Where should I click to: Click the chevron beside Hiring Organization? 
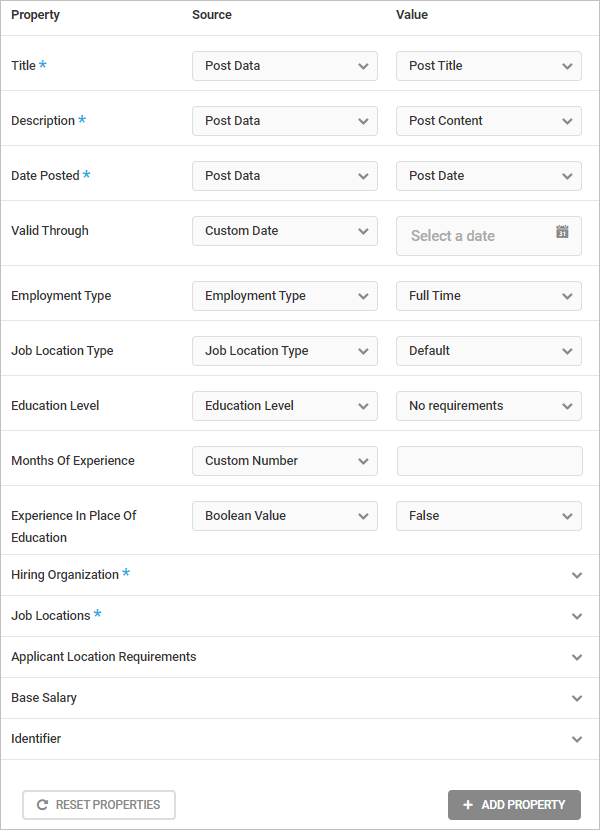coord(577,575)
